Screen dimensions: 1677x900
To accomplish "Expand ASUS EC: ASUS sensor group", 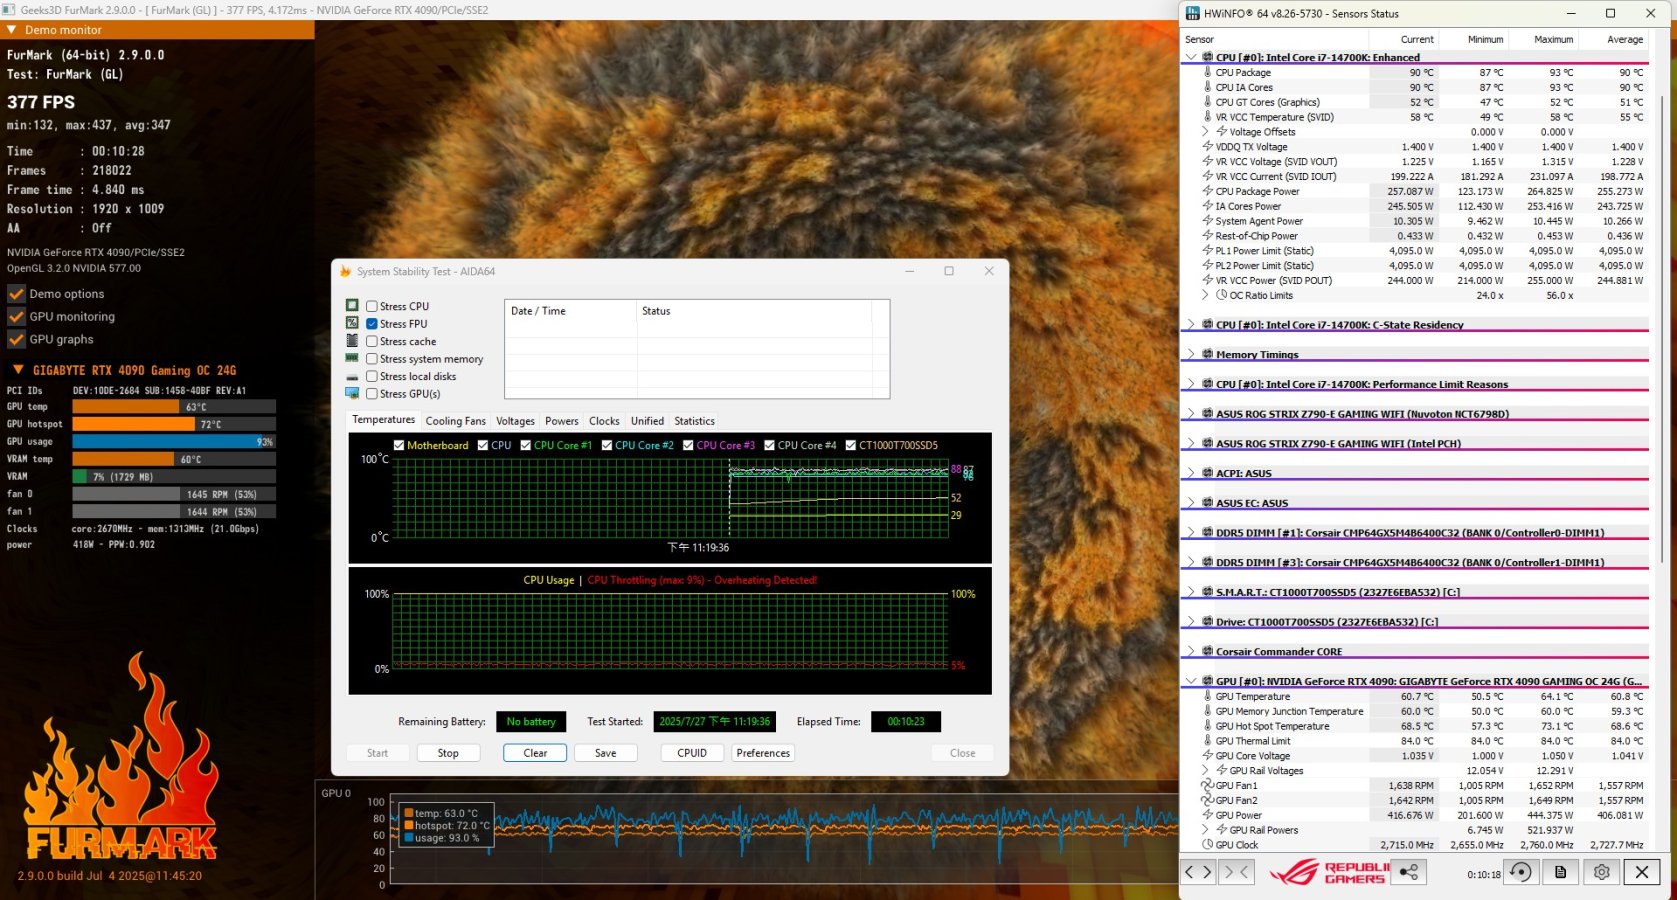I will pos(1191,503).
